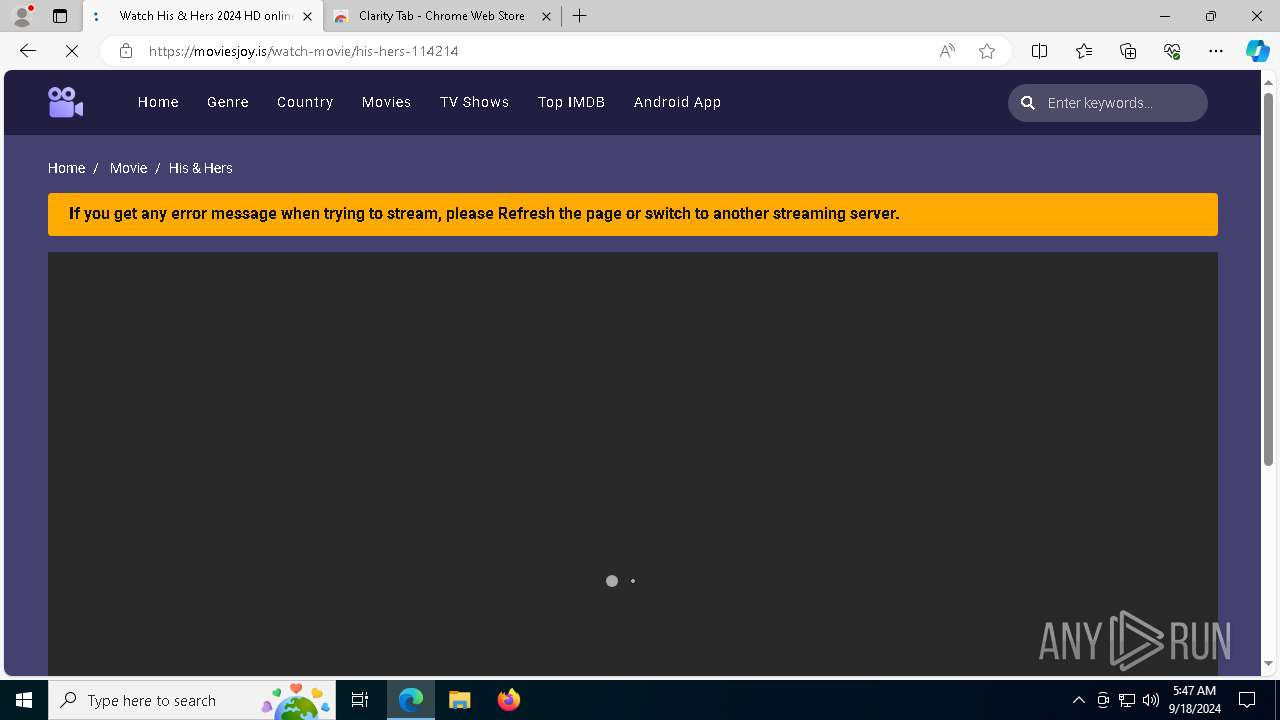
Task: Close the Clarity Tab Chrome Web Store tab
Action: click(546, 16)
